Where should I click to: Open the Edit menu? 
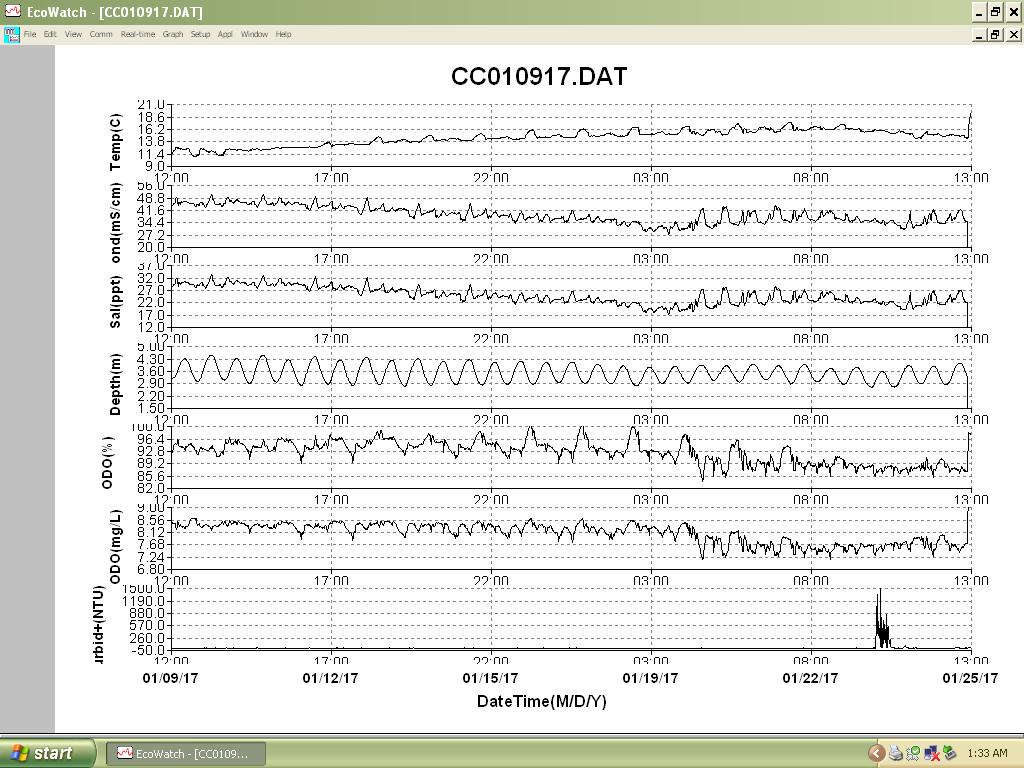pos(50,35)
